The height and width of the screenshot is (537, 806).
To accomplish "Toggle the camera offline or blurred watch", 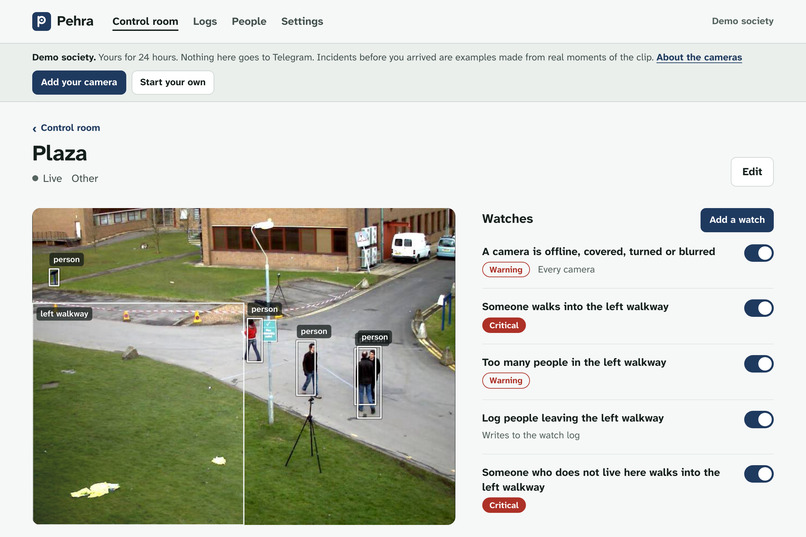I will [759, 253].
